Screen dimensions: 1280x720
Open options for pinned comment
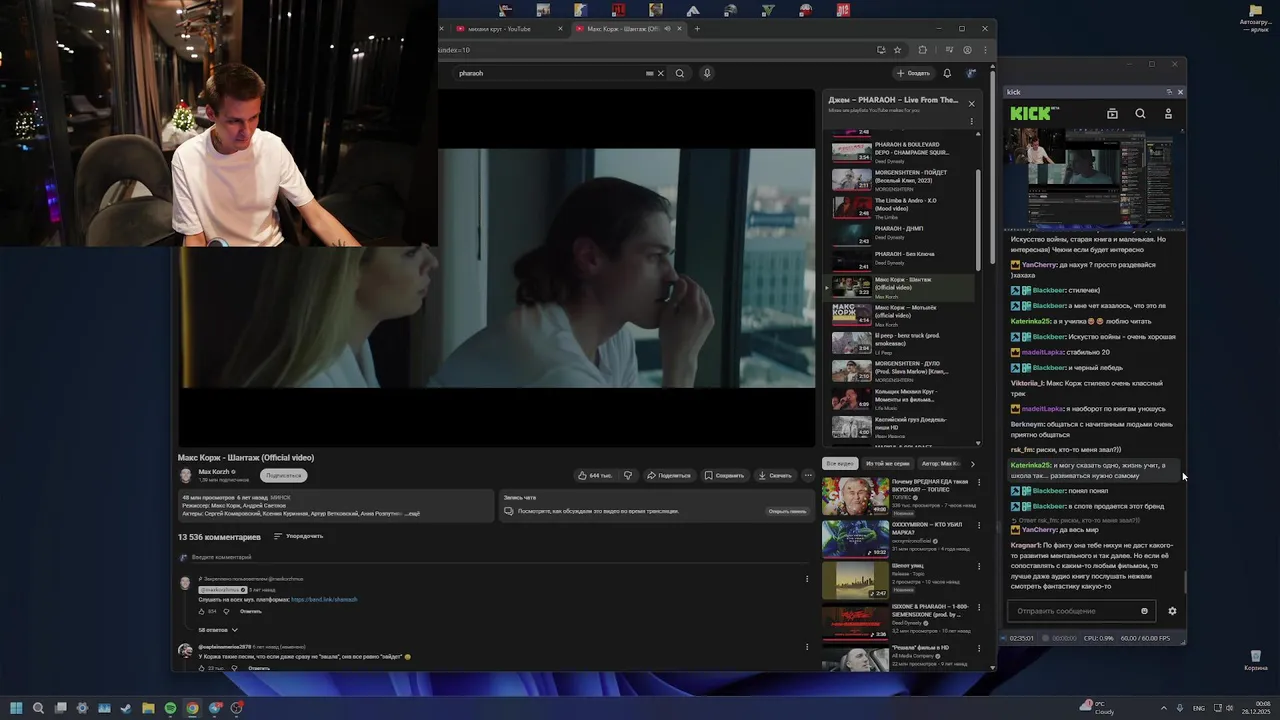point(807,579)
